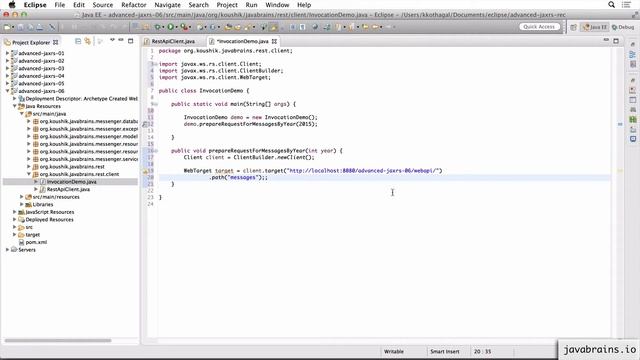
Task: Switch to the Debug perspective
Action: tap(623, 27)
